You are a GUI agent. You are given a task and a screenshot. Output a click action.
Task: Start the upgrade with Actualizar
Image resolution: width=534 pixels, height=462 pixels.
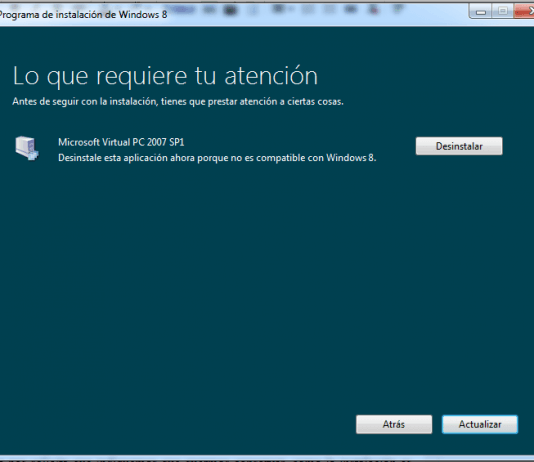480,424
